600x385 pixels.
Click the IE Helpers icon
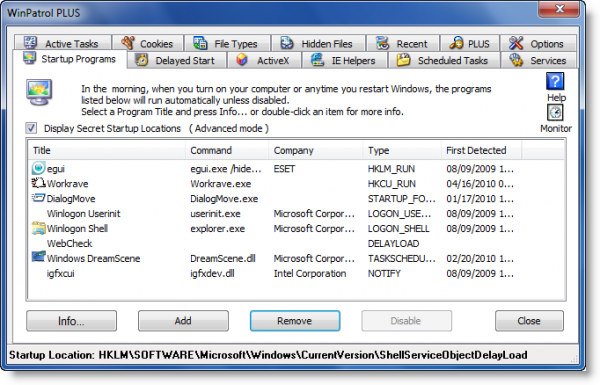click(317, 60)
